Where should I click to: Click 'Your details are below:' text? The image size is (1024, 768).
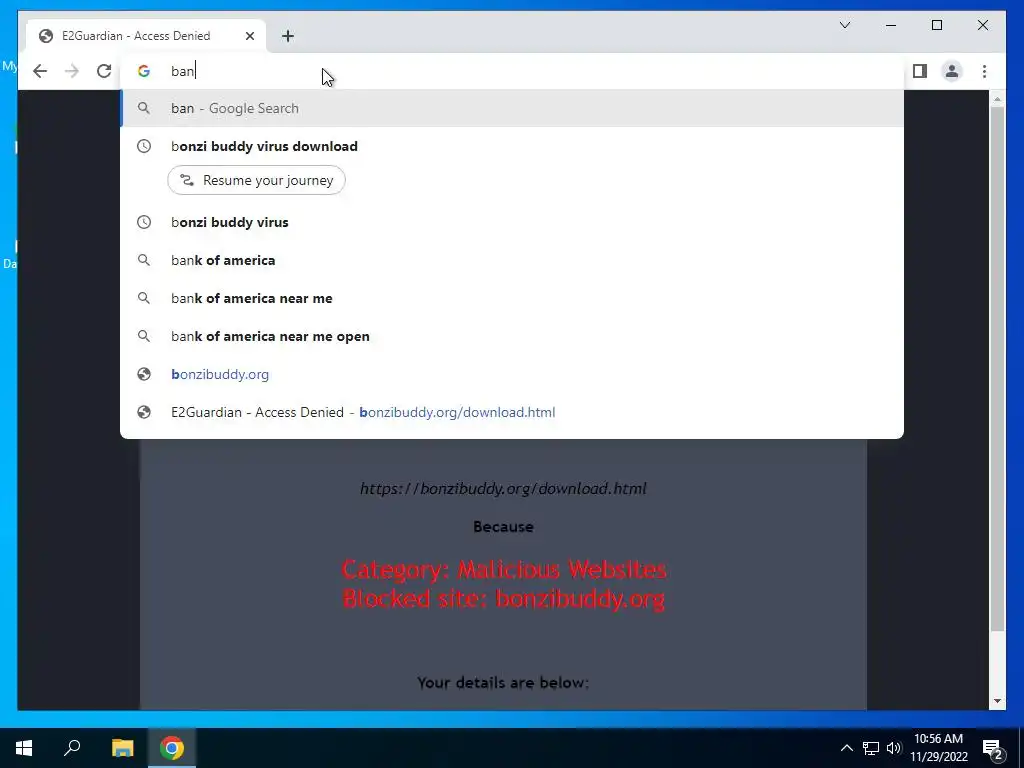click(503, 682)
